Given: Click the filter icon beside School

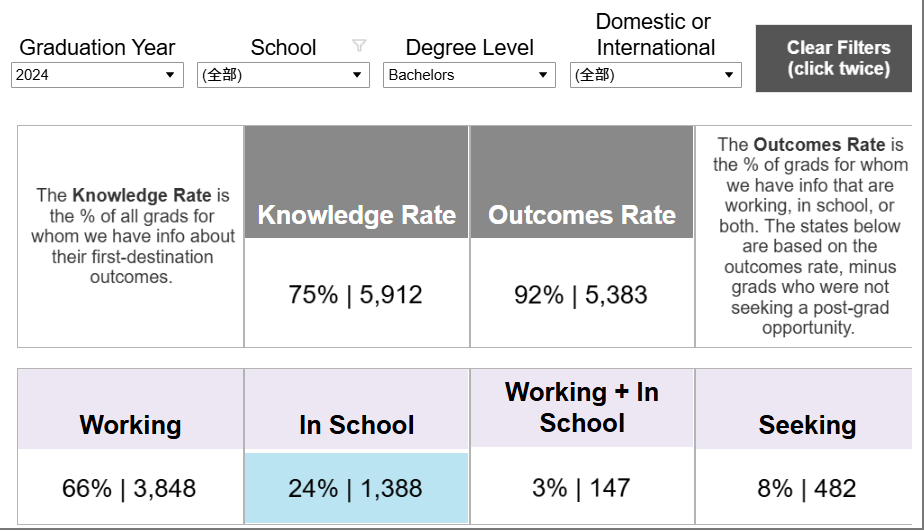Looking at the screenshot, I should 359,45.
